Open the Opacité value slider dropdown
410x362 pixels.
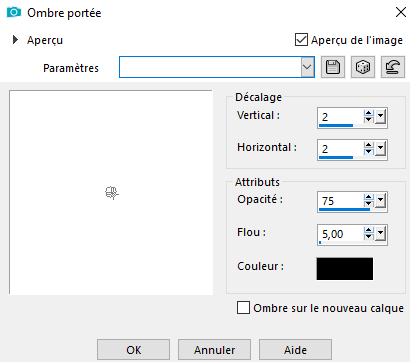click(x=380, y=201)
